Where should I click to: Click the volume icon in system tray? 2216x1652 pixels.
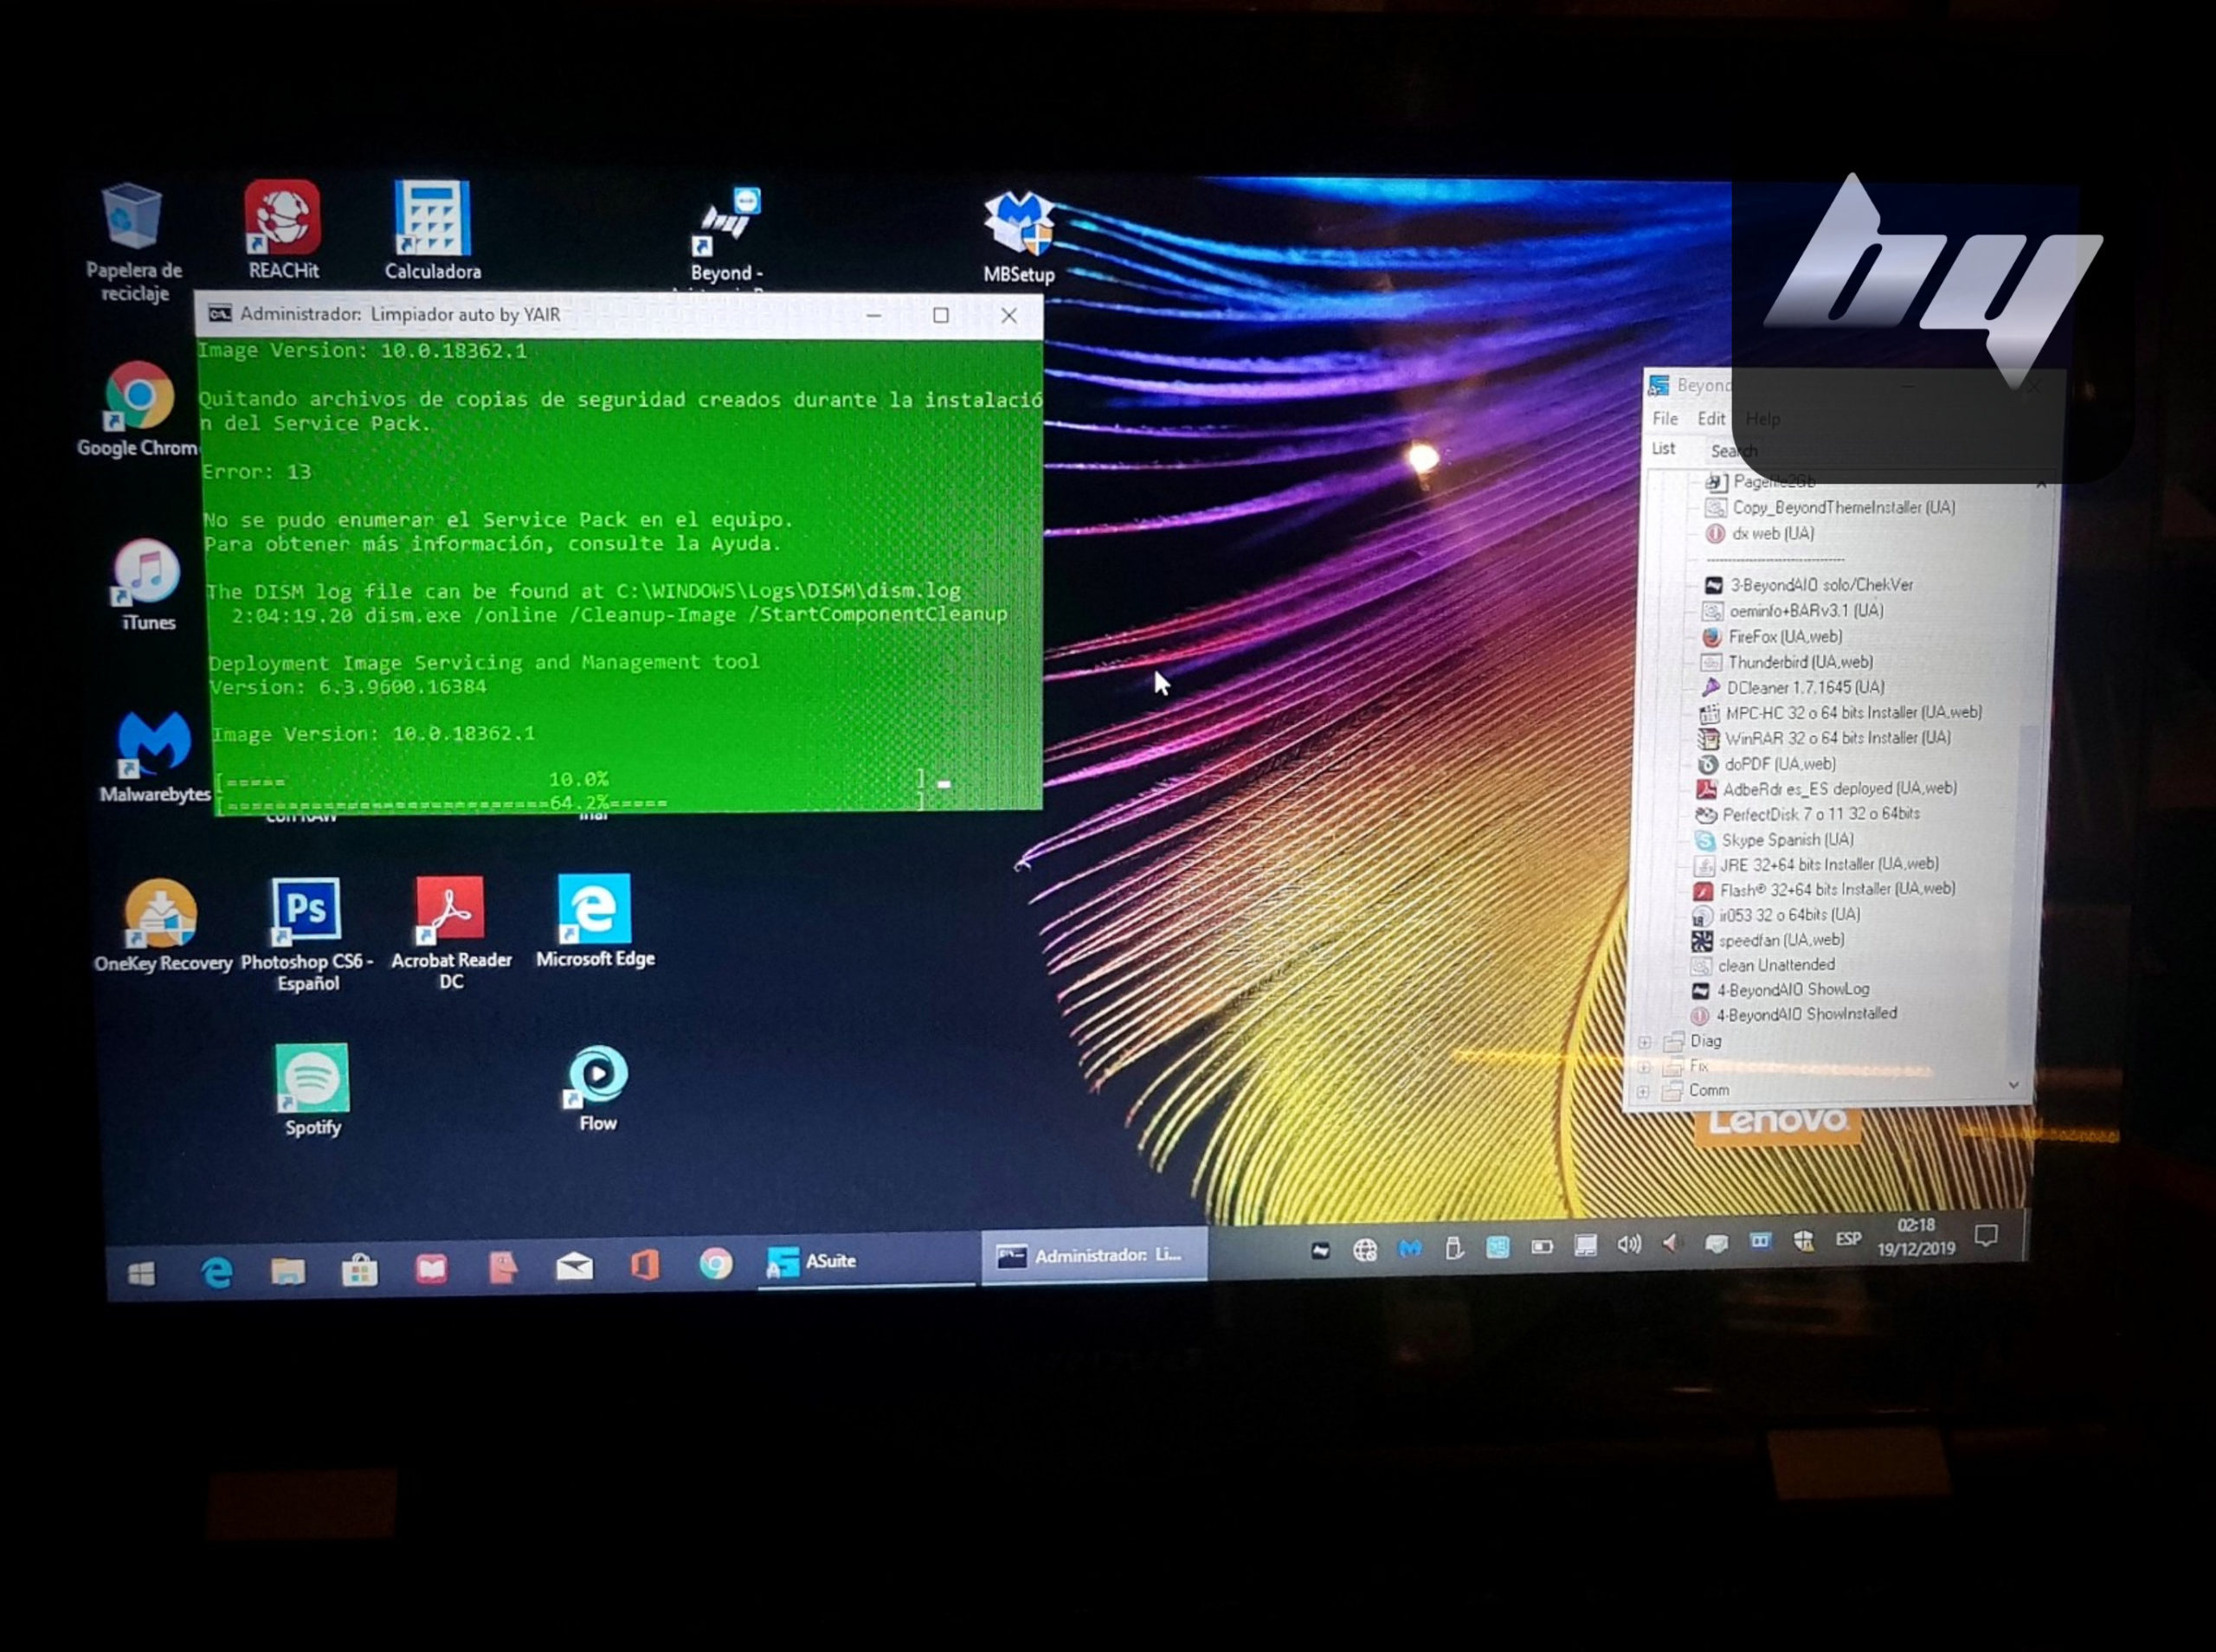tap(1629, 1245)
